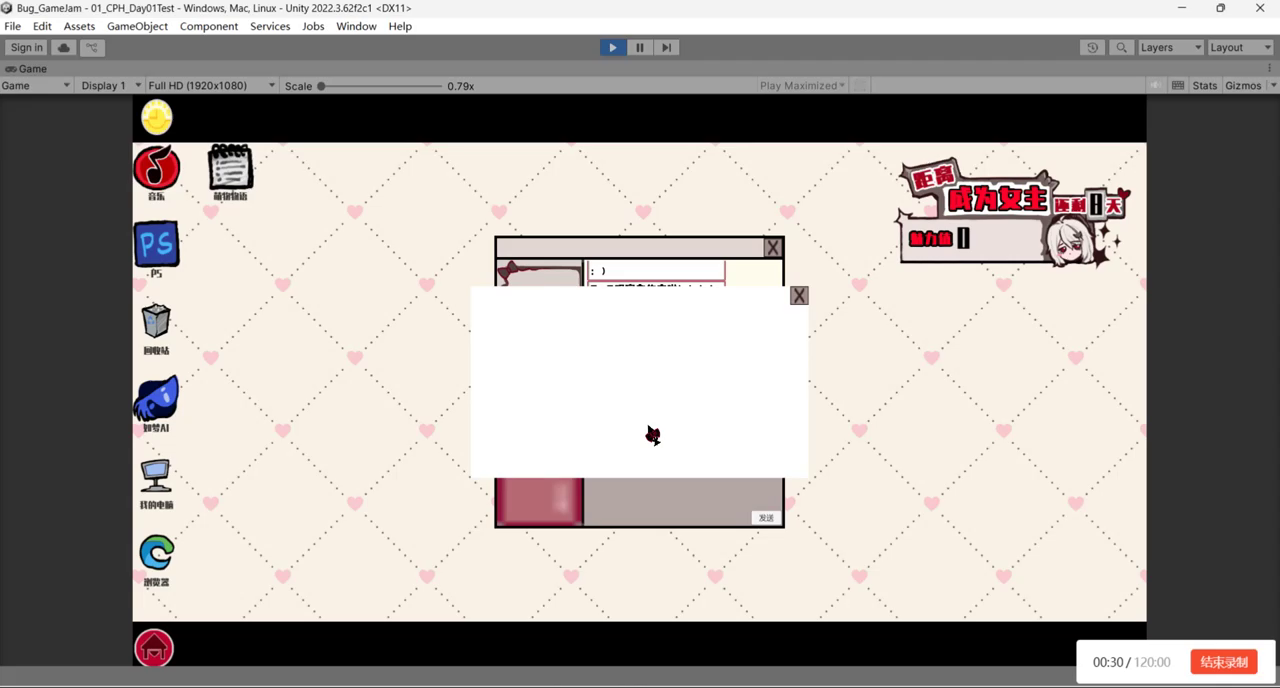The height and width of the screenshot is (688, 1280).
Task: Toggle the Stats overlay in Game view
Action: pyautogui.click(x=1204, y=86)
